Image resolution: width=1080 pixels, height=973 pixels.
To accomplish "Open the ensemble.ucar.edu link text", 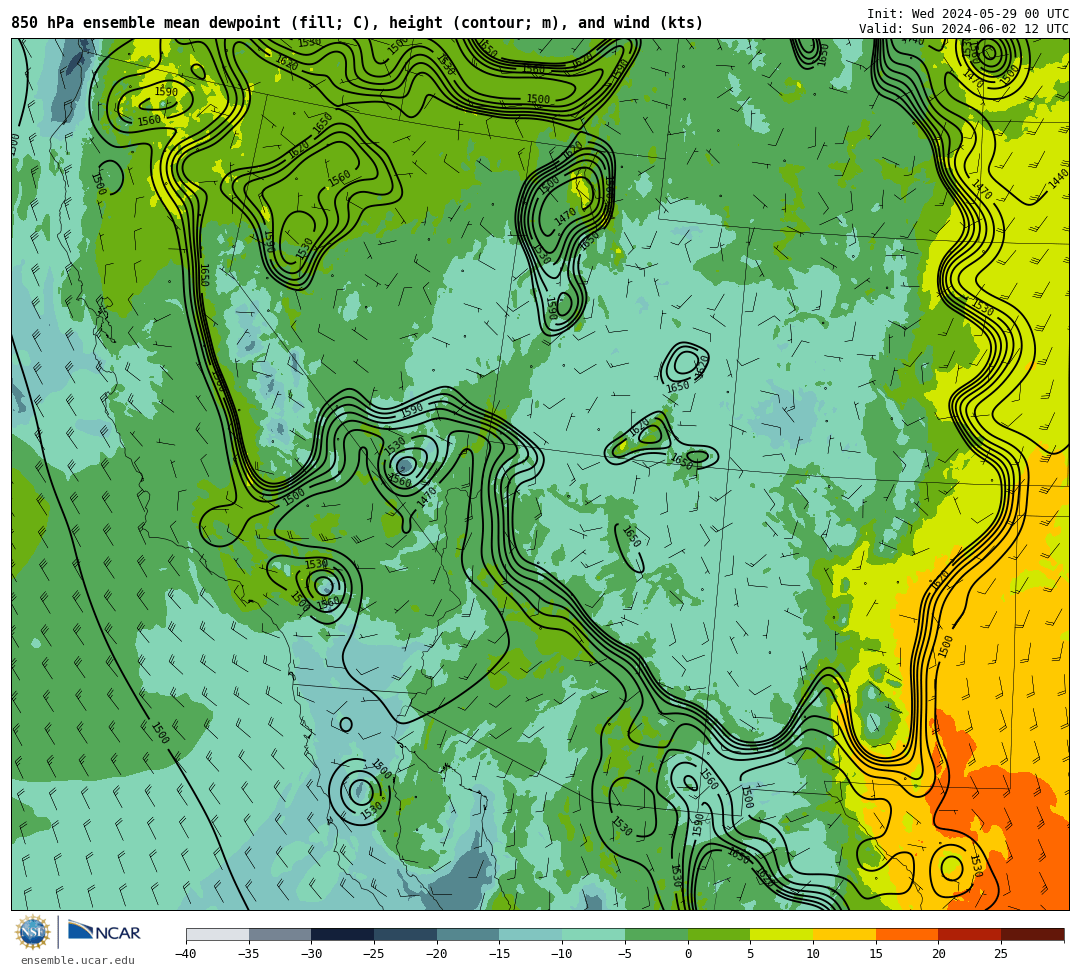I will pos(78,960).
